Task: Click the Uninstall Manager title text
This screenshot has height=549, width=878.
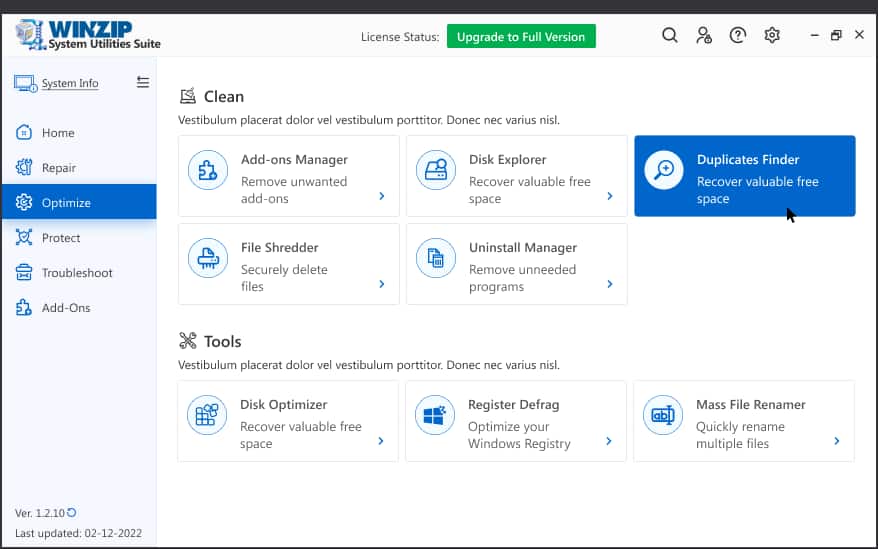Action: pyautogui.click(x=522, y=248)
